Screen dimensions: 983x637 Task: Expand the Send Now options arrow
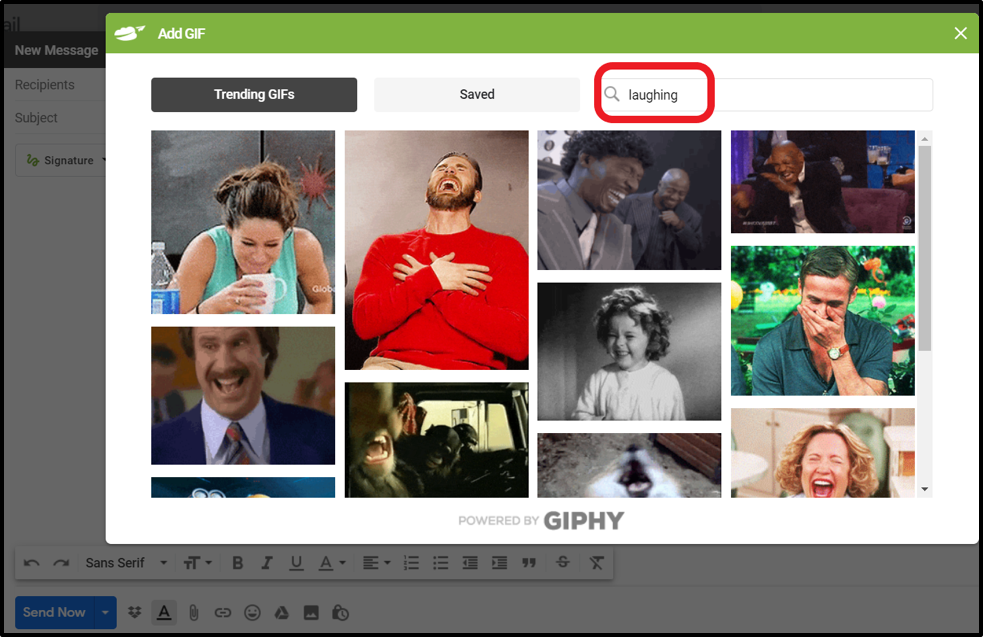pyautogui.click(x=105, y=612)
